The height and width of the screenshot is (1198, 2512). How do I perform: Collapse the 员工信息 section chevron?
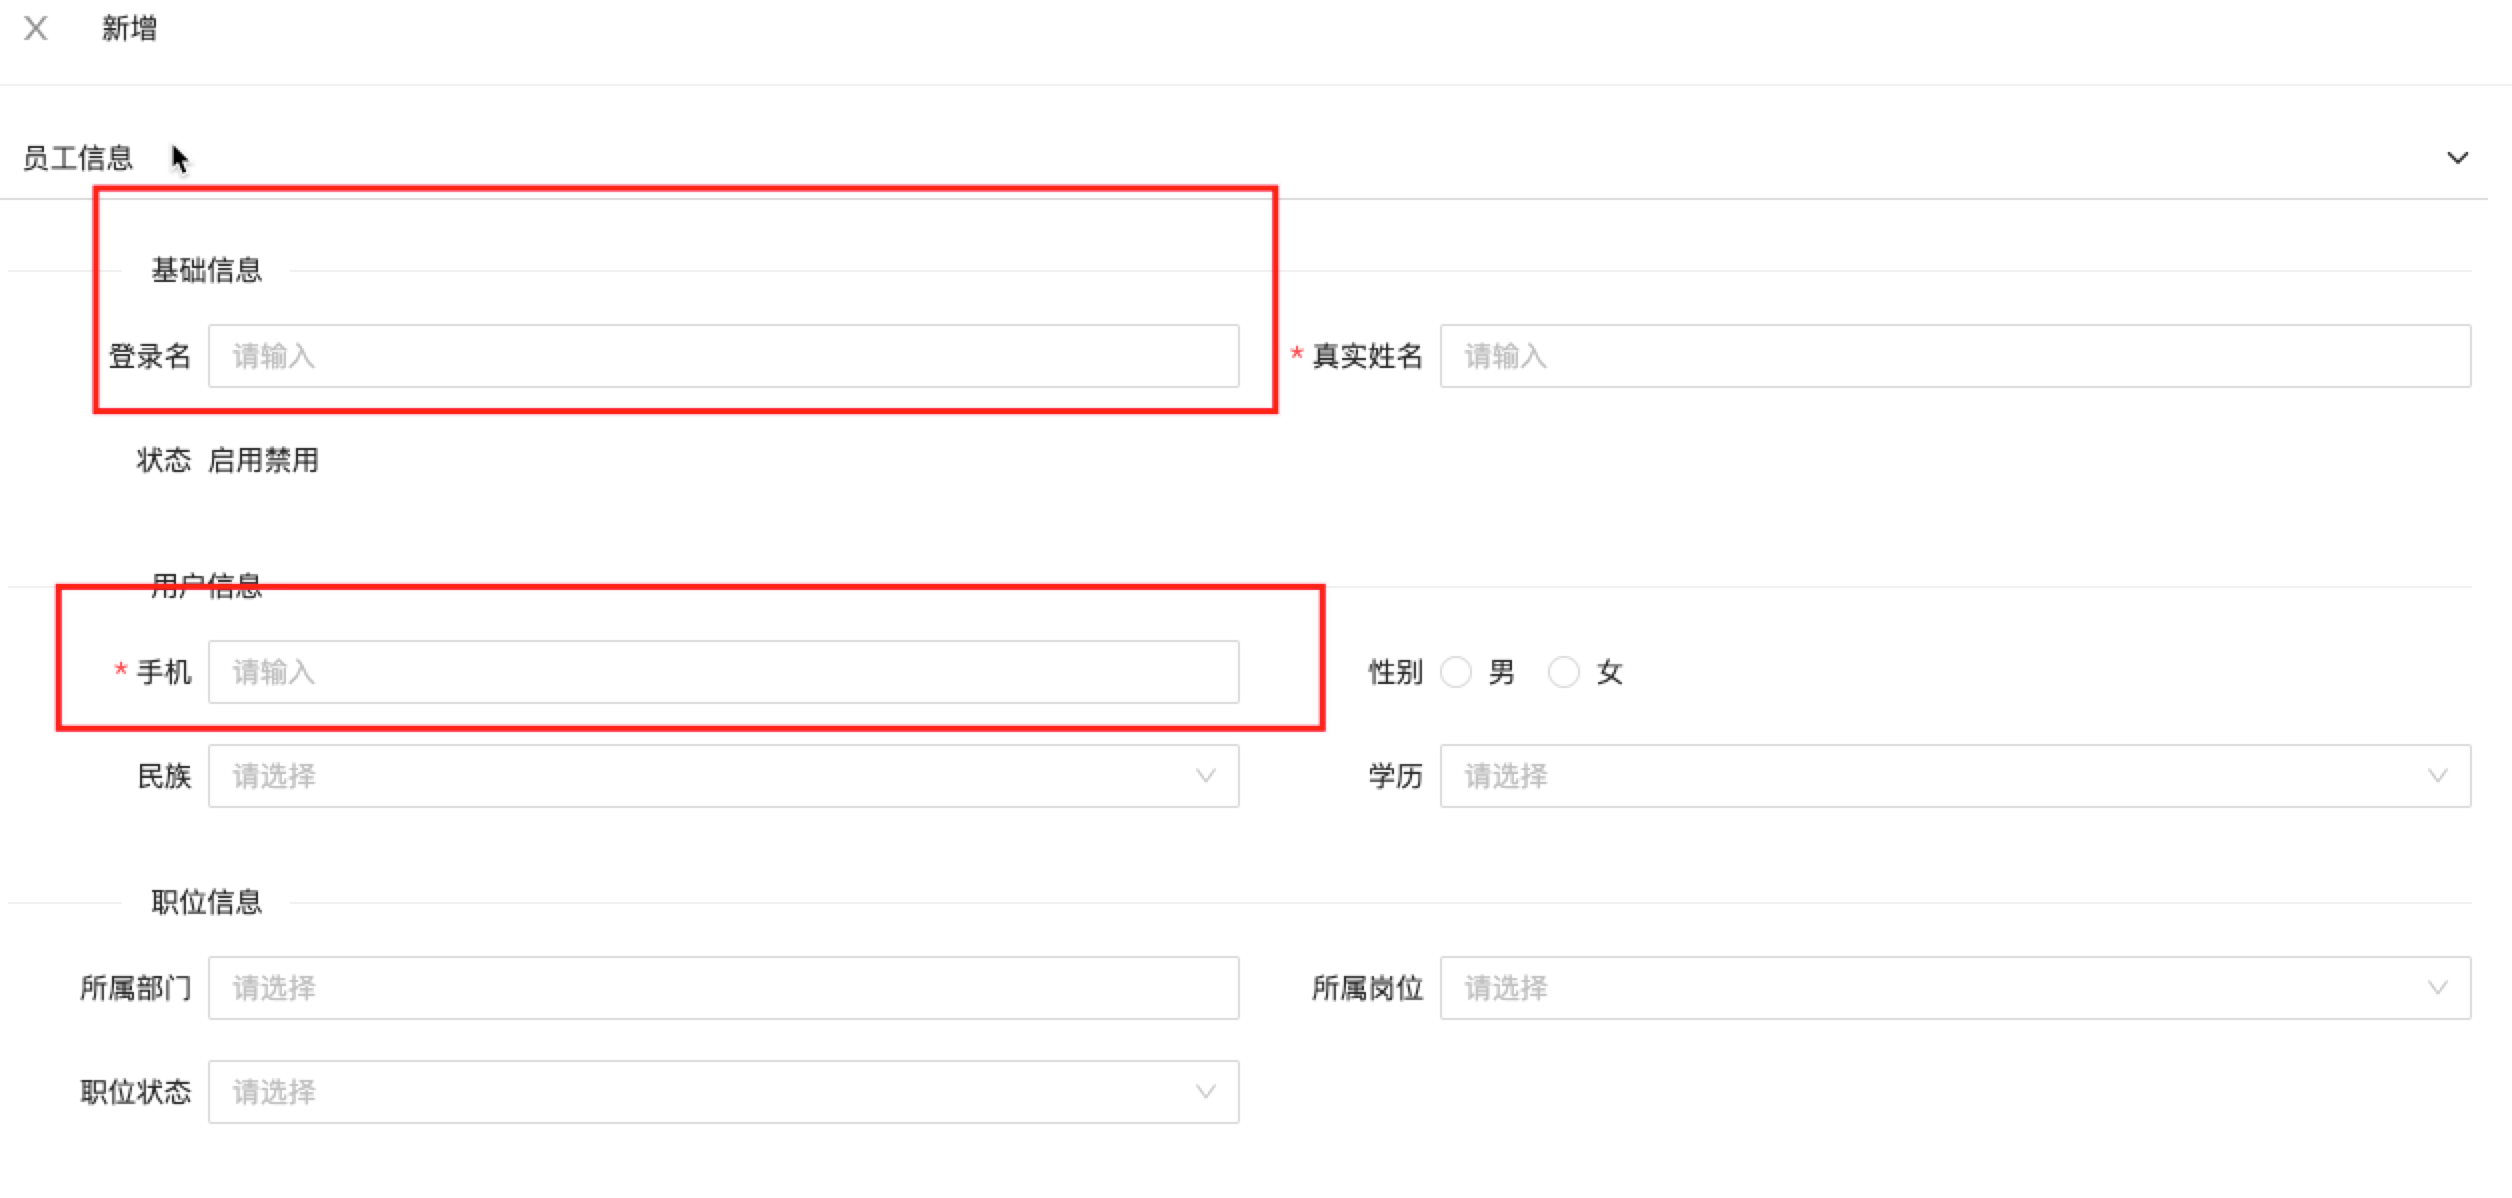point(2457,158)
